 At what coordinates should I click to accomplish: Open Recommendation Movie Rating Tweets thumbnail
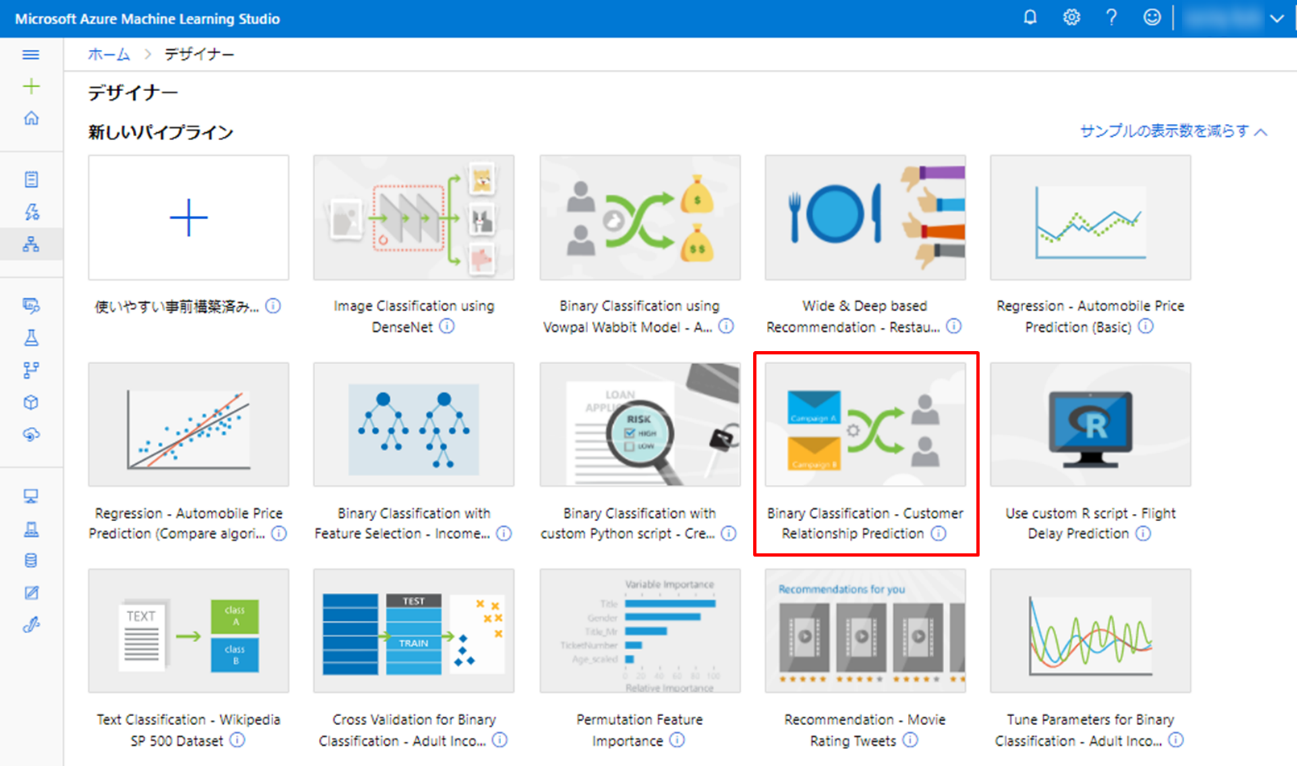[865, 631]
